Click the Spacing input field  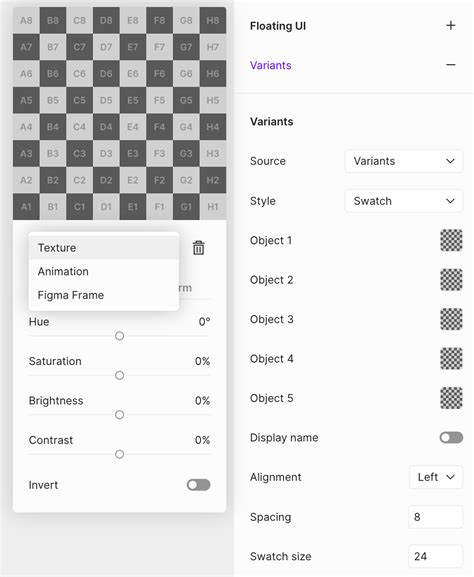435,517
